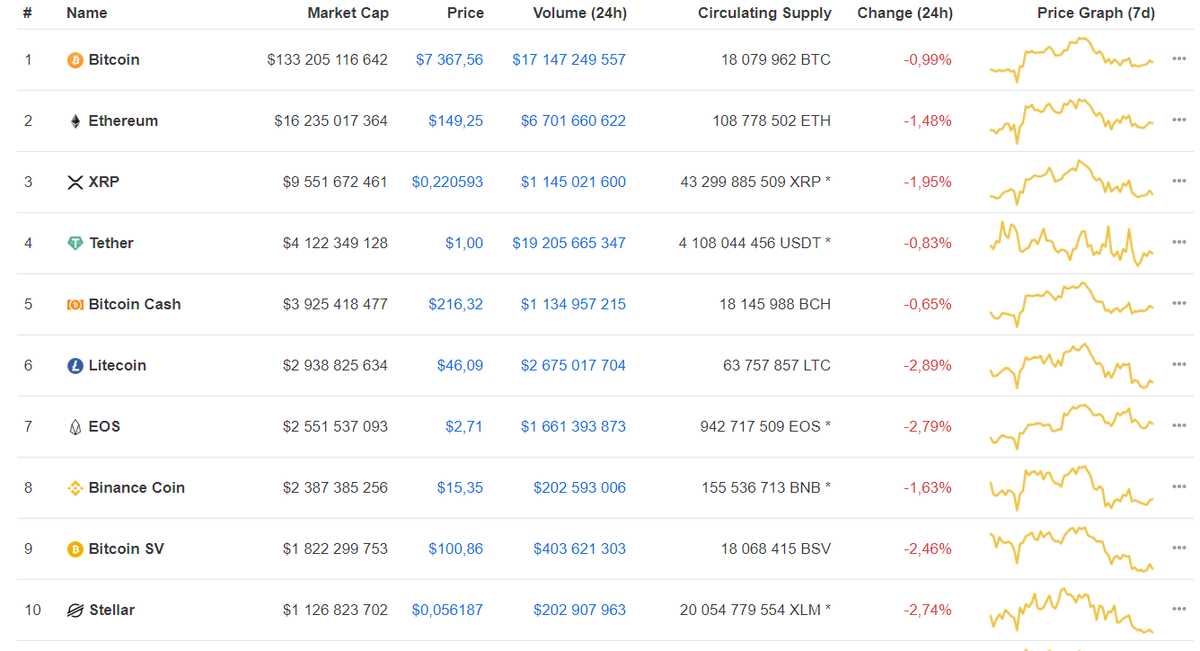Click Ethereum price $149,25
The width and height of the screenshot is (1200, 651).
click(x=456, y=121)
